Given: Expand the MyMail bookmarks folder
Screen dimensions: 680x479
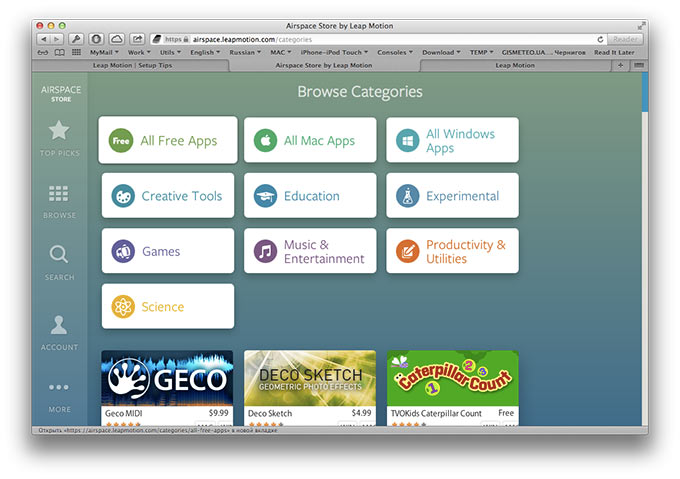Looking at the screenshot, I should [x=104, y=52].
